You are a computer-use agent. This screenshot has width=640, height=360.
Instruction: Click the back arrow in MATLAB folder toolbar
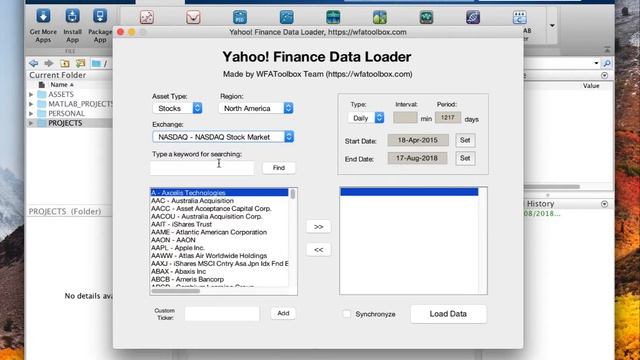pyautogui.click(x=33, y=63)
